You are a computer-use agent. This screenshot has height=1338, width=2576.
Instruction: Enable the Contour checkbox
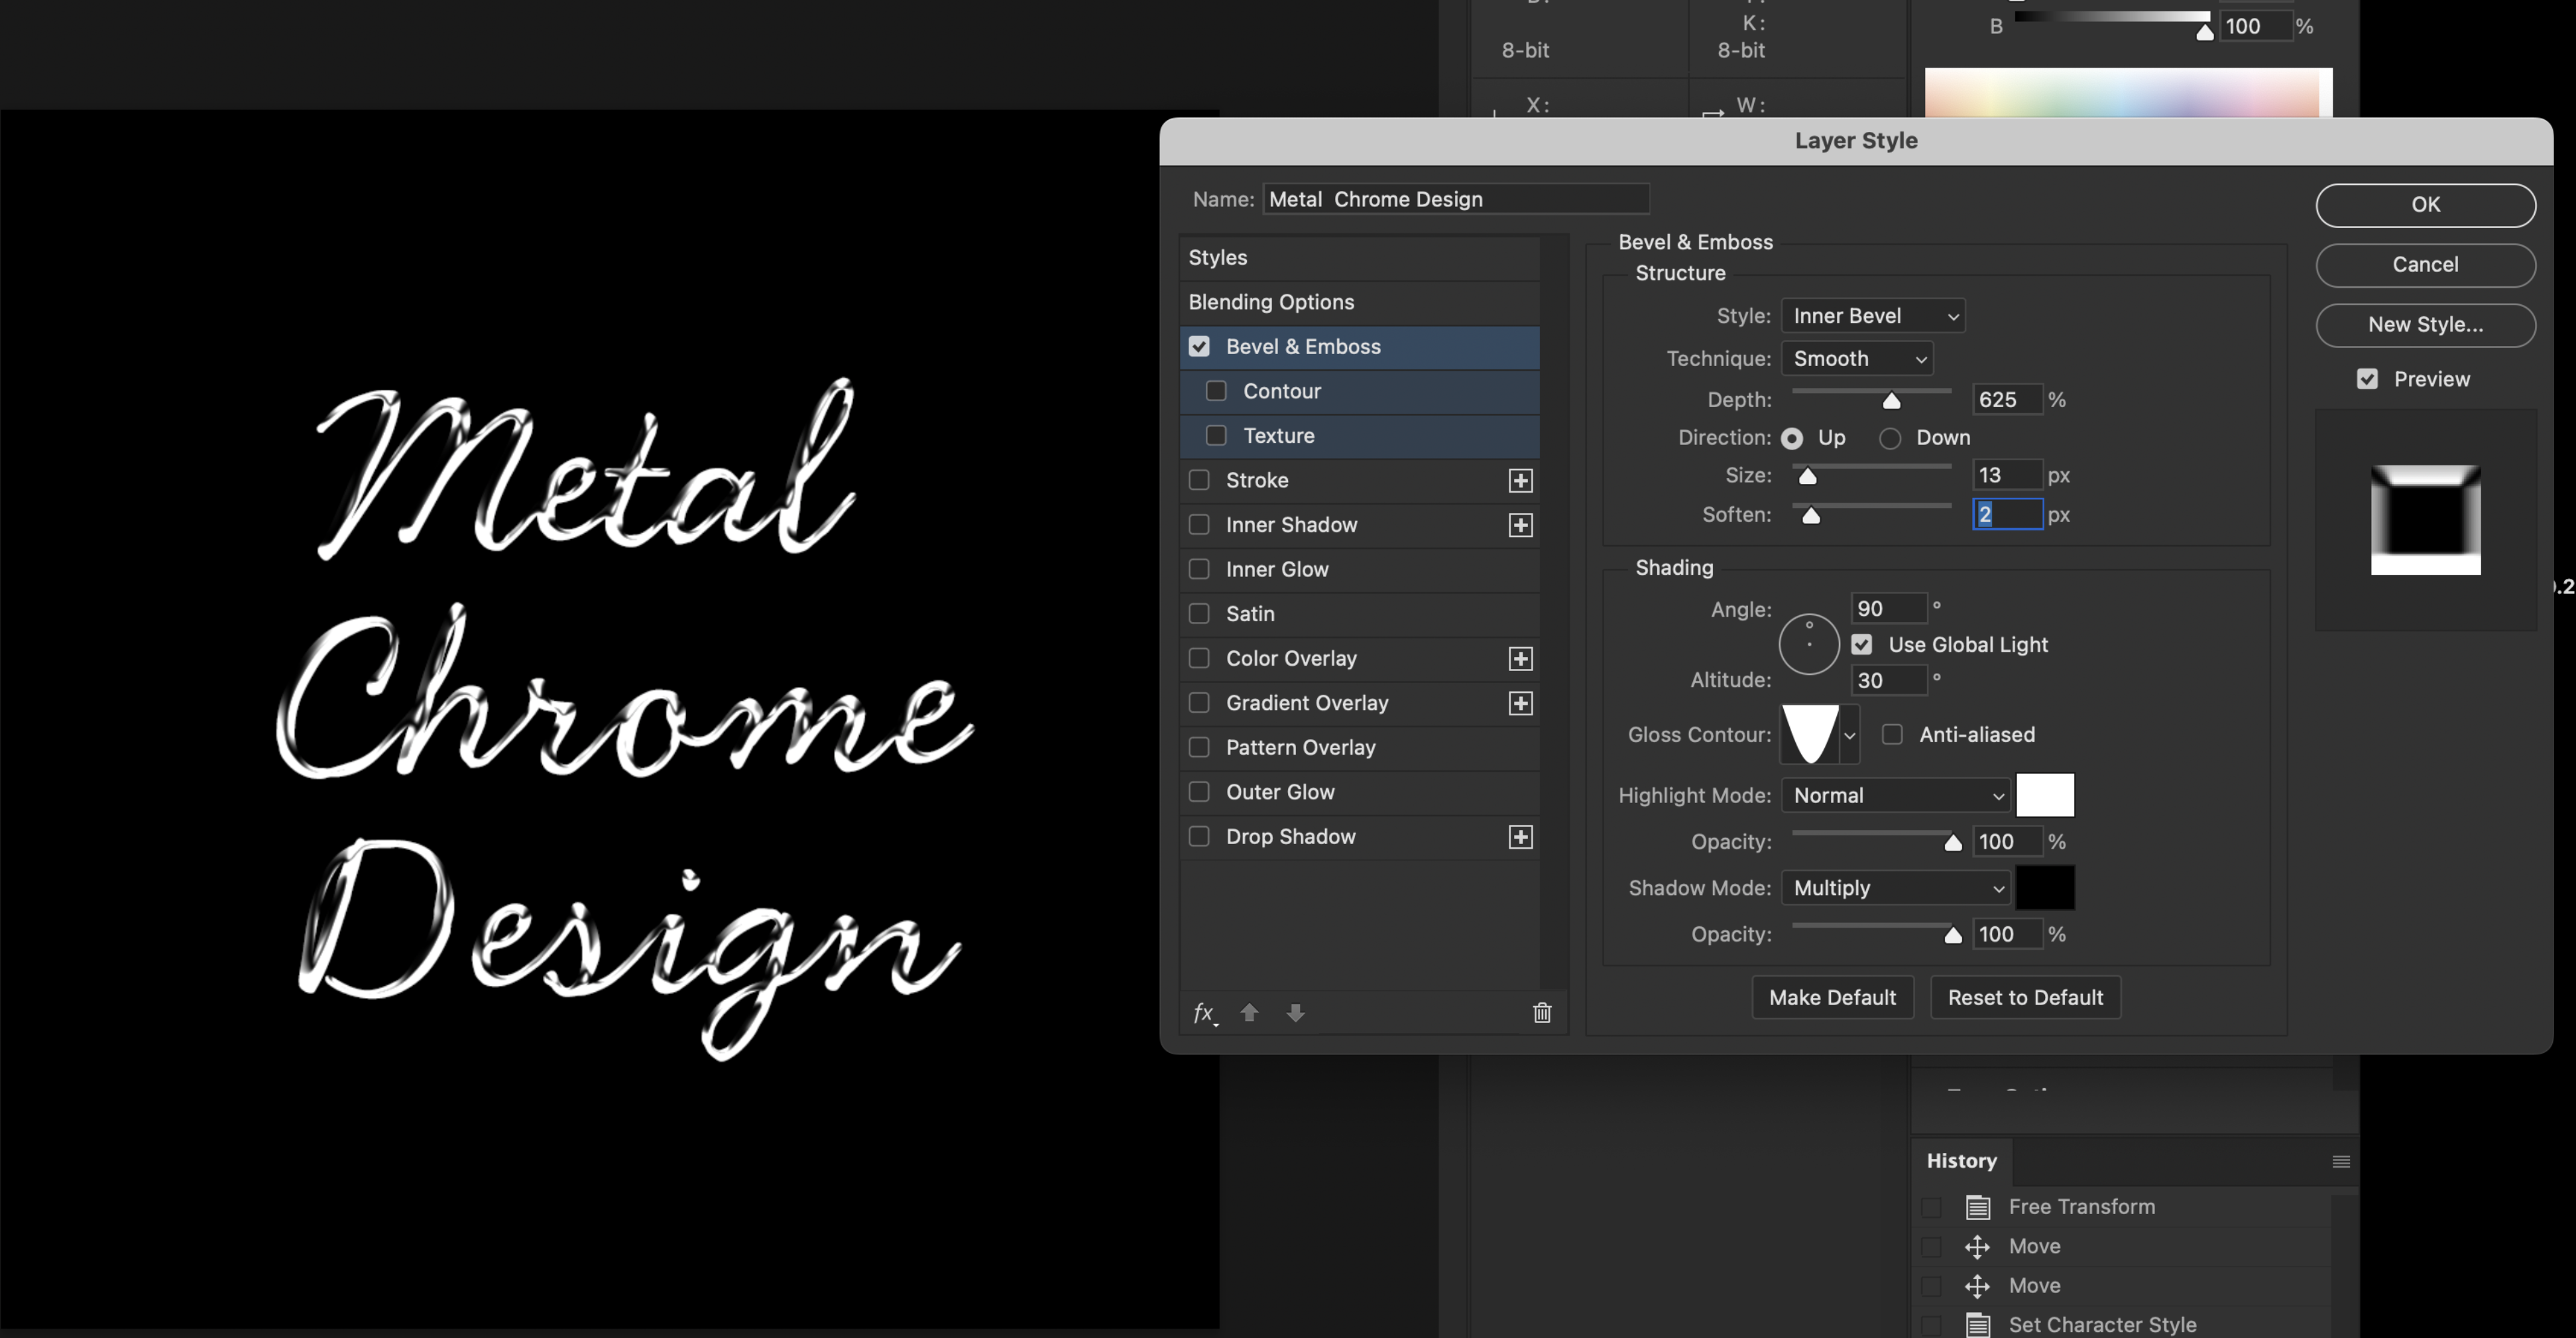pos(1216,391)
